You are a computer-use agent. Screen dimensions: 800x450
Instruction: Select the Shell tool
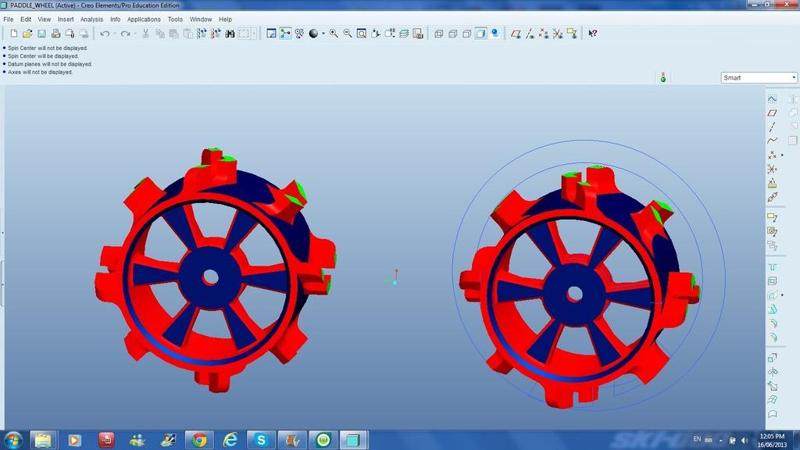click(772, 281)
